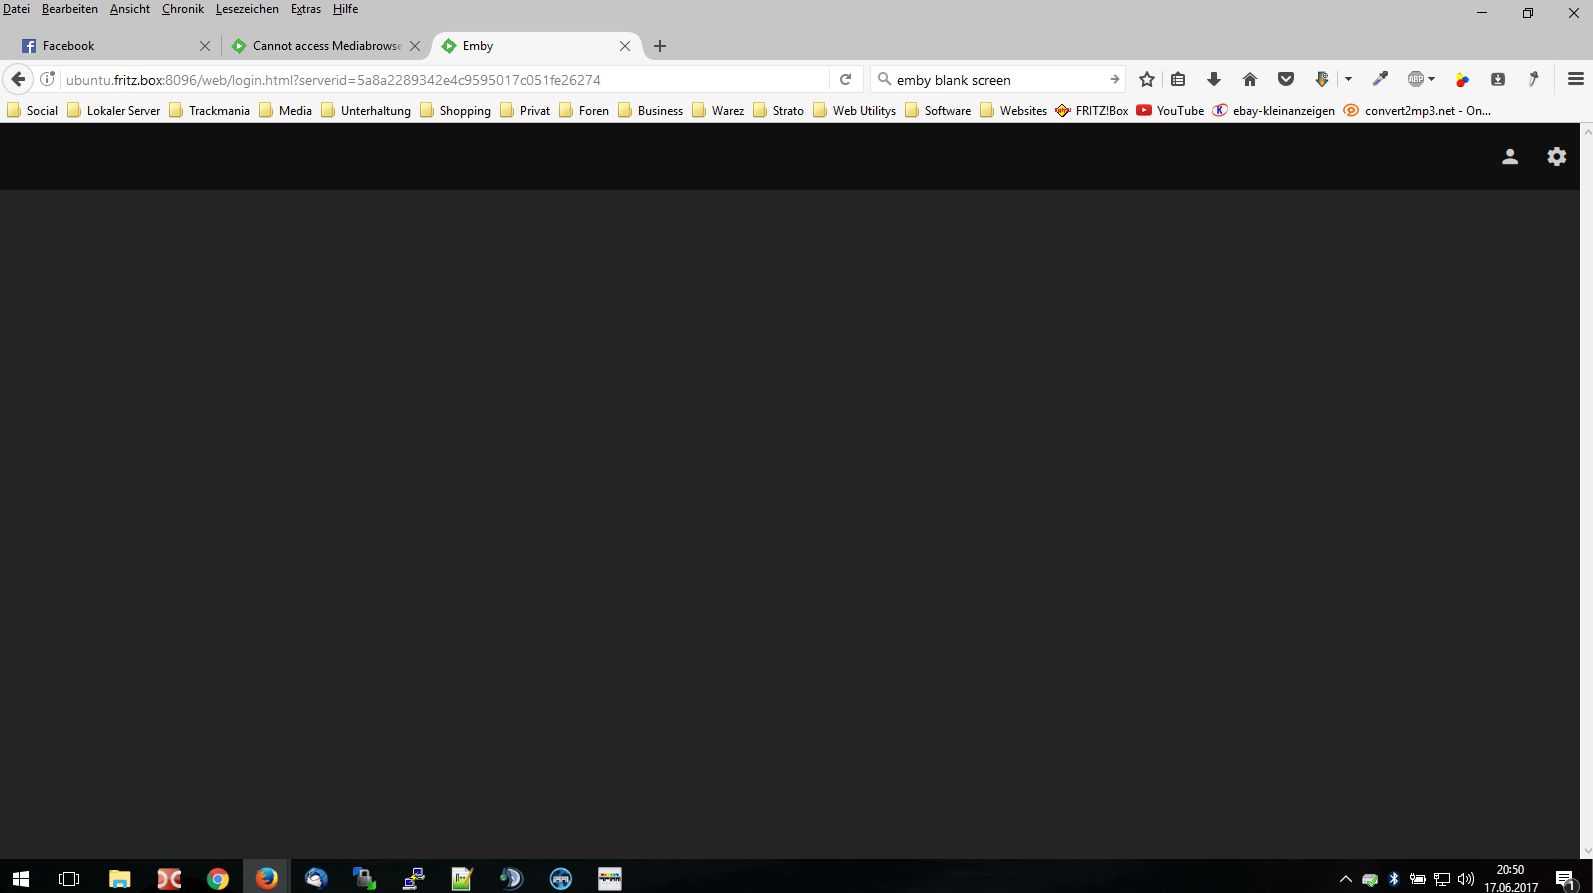Submit search with the go arrow
This screenshot has width=1593, height=893.
pos(1114,79)
